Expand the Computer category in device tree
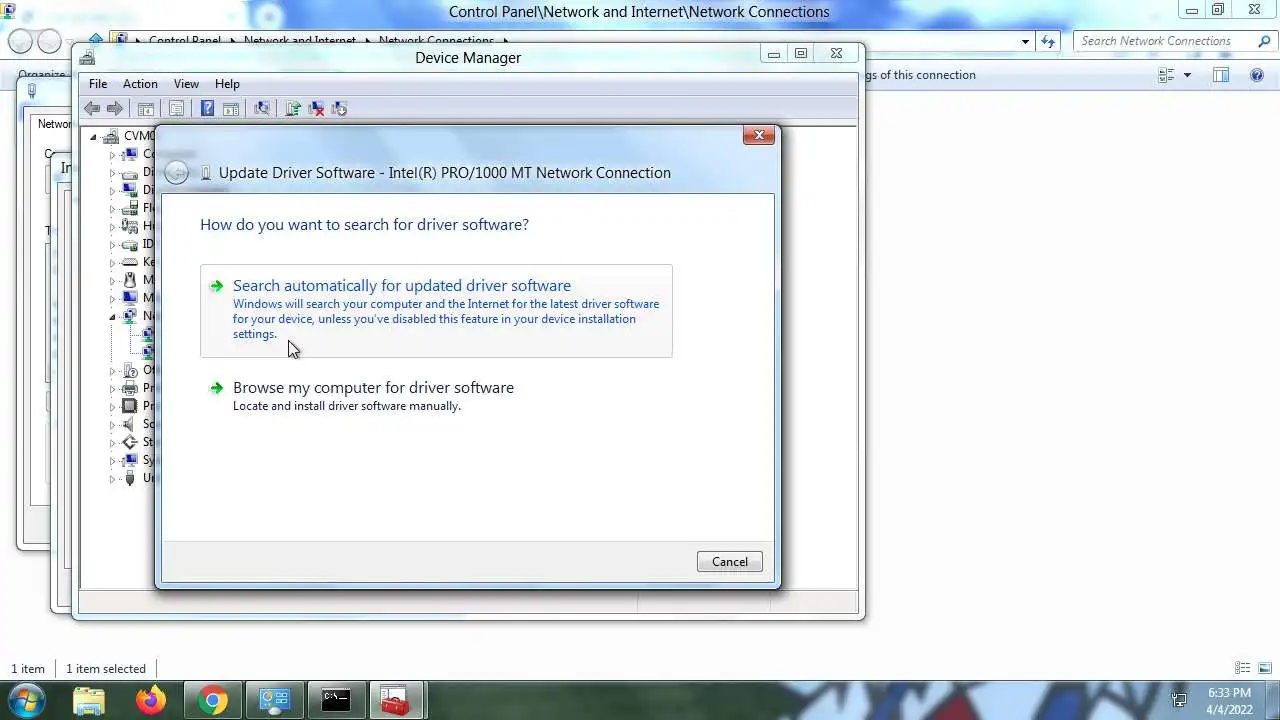Image resolution: width=1280 pixels, height=720 pixels. 112,155
